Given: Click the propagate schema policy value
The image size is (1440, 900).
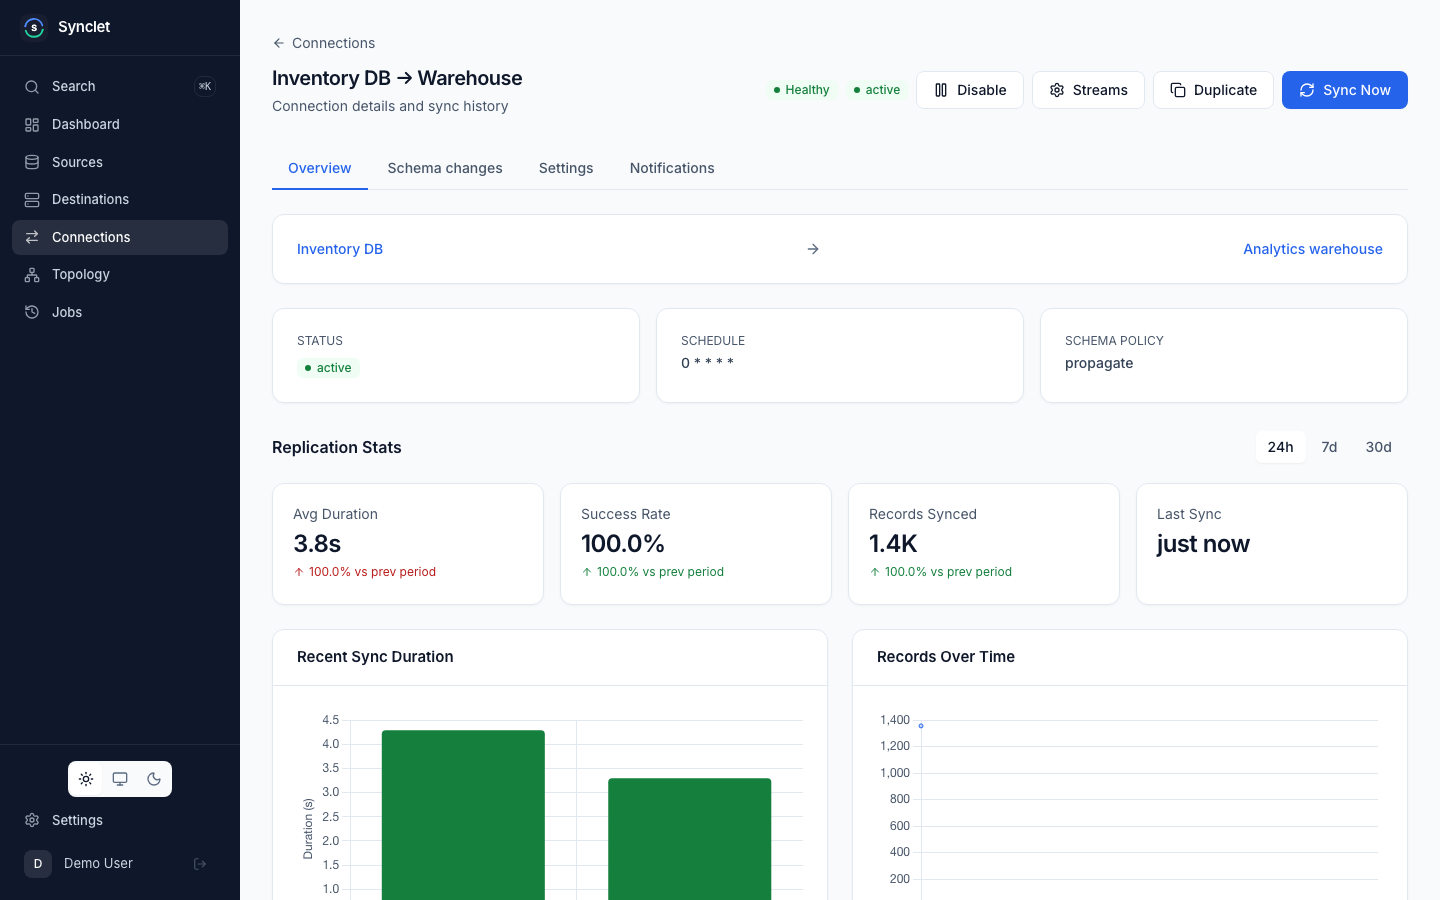Looking at the screenshot, I should tap(1099, 363).
